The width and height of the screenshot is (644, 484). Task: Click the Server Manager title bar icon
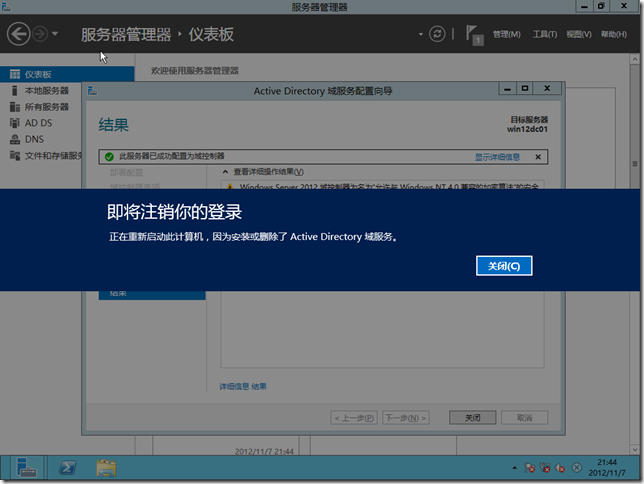[6, 7]
